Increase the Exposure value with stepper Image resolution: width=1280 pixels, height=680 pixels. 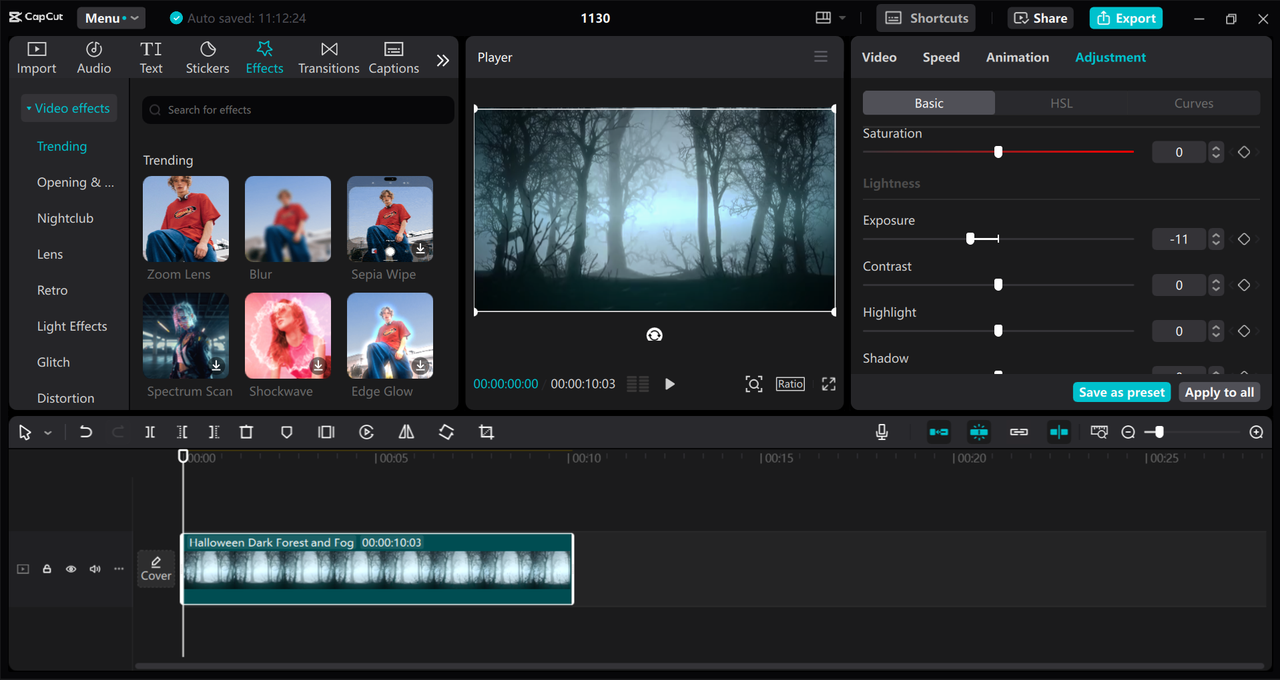click(x=1216, y=235)
